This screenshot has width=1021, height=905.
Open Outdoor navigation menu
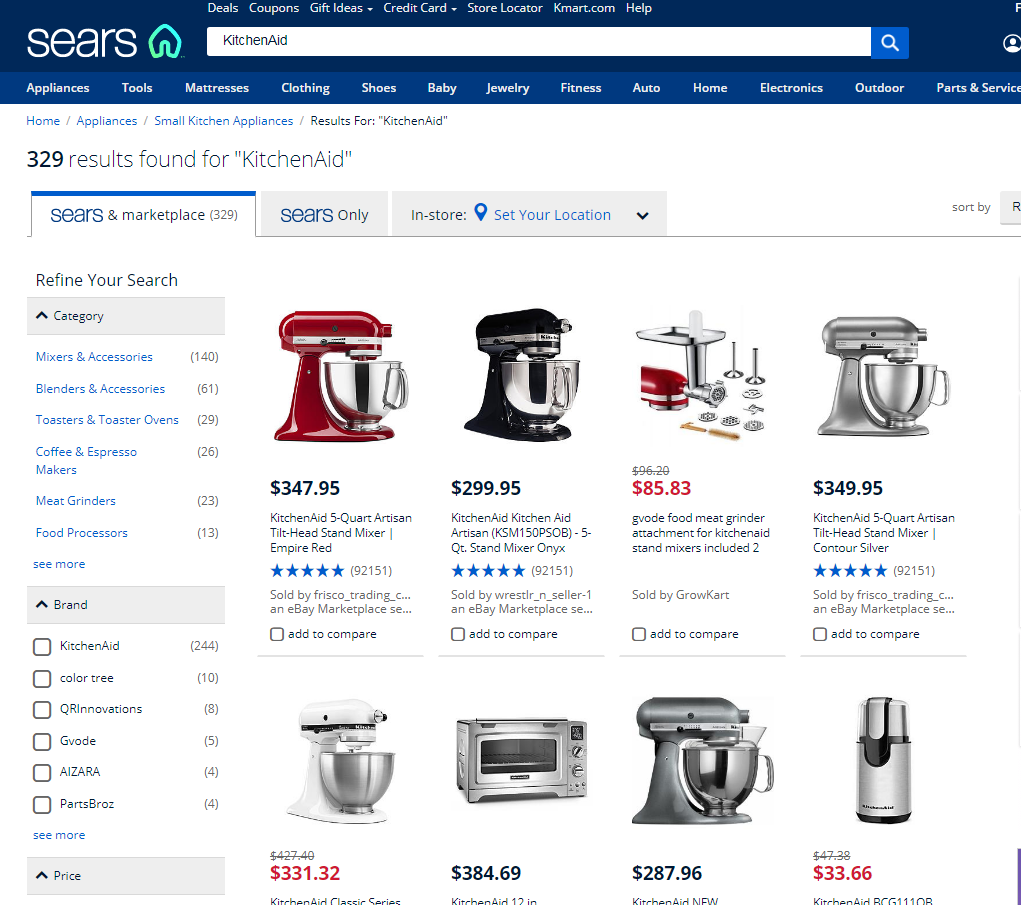point(879,88)
